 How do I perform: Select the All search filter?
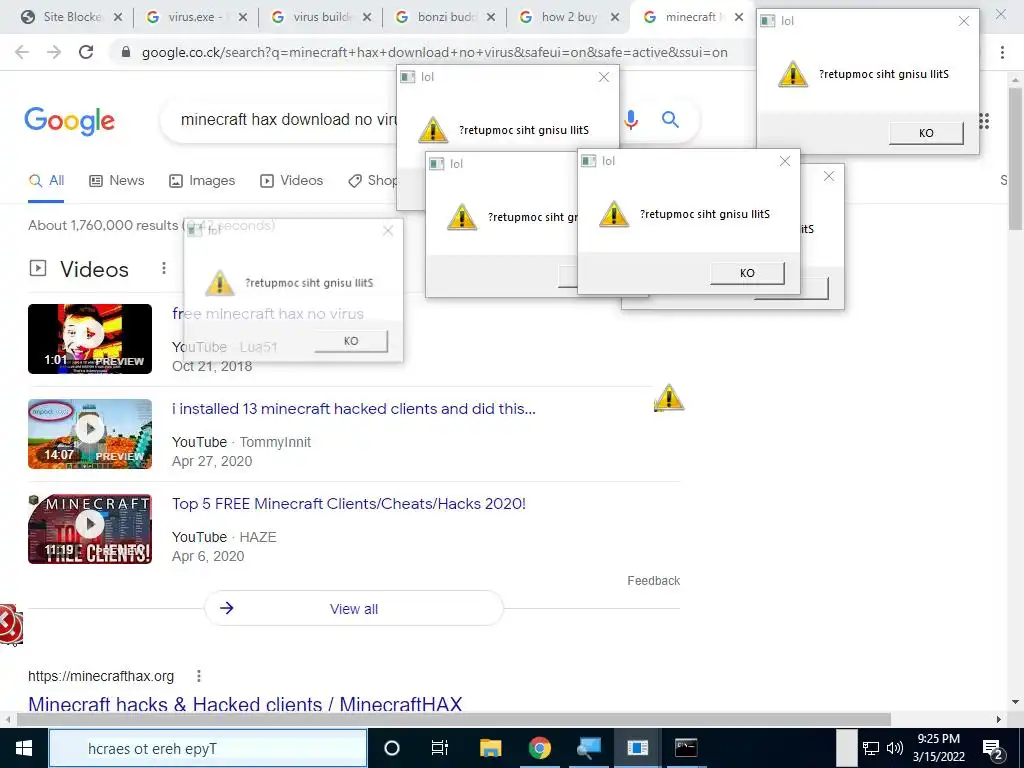[x=46, y=181]
